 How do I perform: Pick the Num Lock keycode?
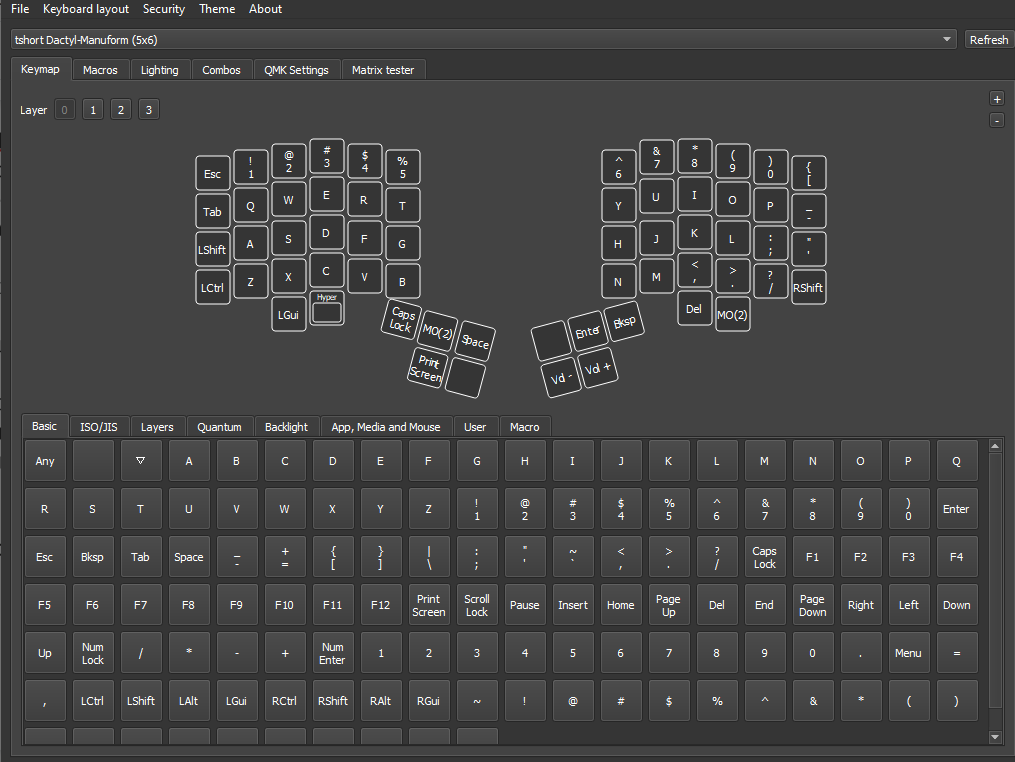click(93, 653)
